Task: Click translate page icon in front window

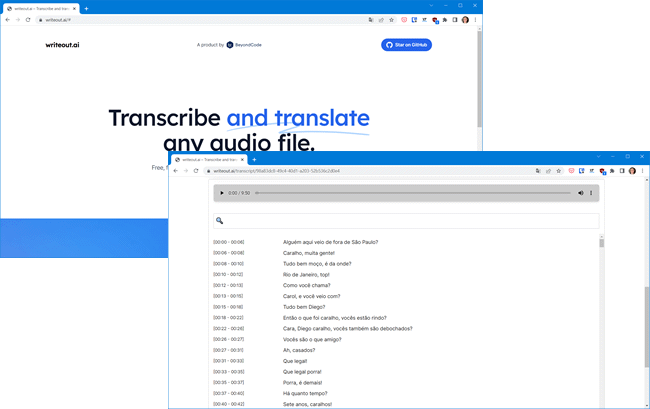Action: pos(538,171)
